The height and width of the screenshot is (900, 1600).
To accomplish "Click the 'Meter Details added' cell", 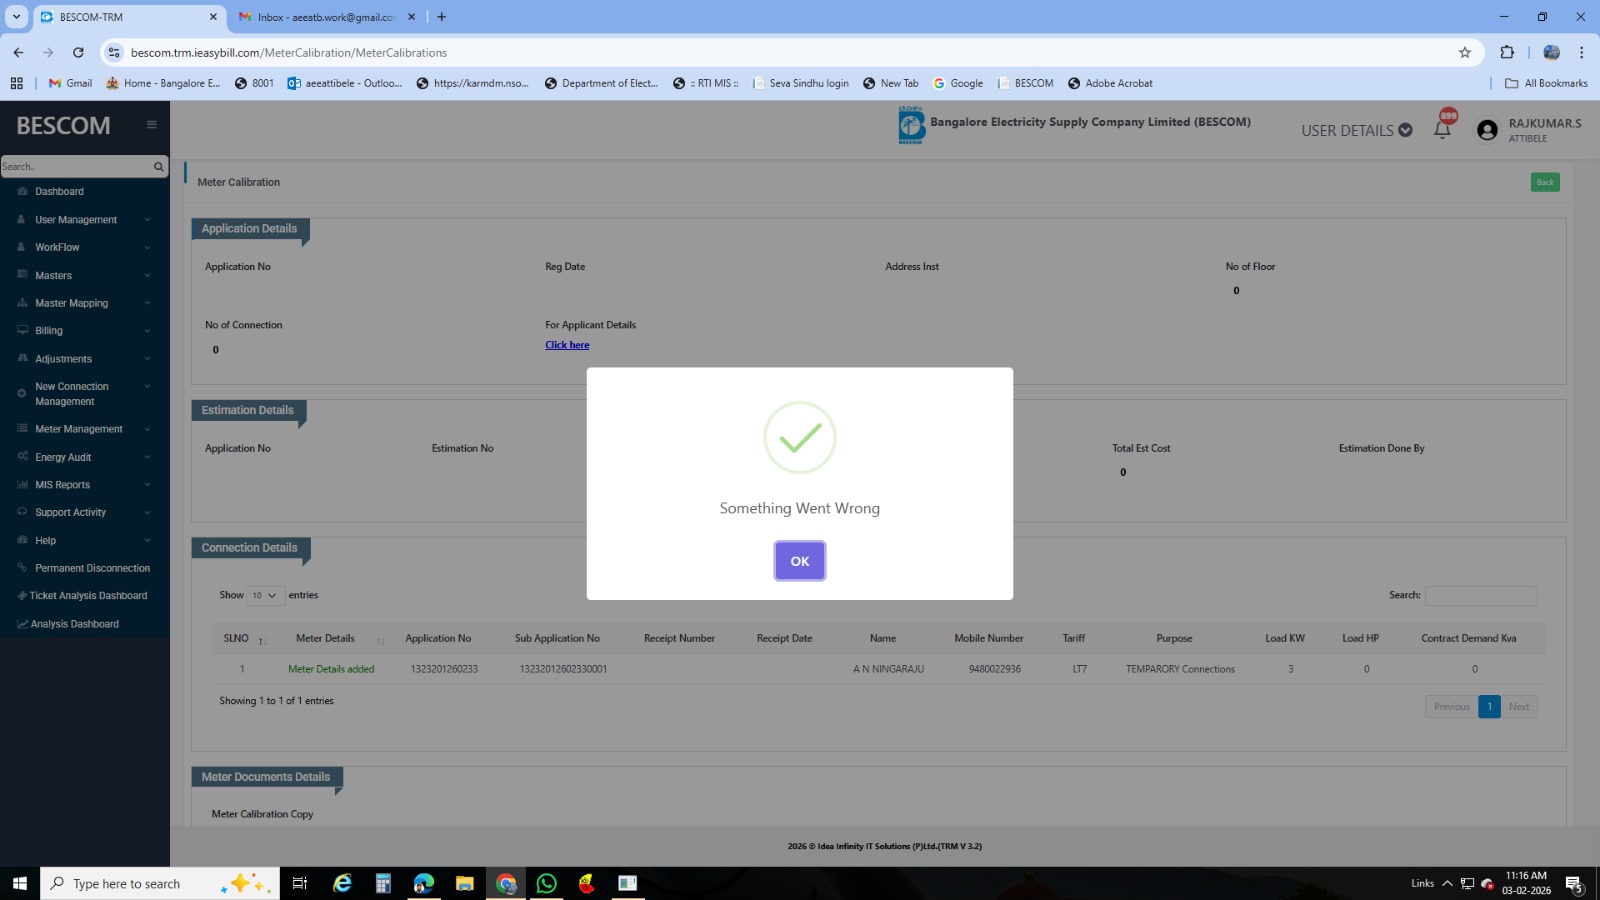I will [x=331, y=669].
